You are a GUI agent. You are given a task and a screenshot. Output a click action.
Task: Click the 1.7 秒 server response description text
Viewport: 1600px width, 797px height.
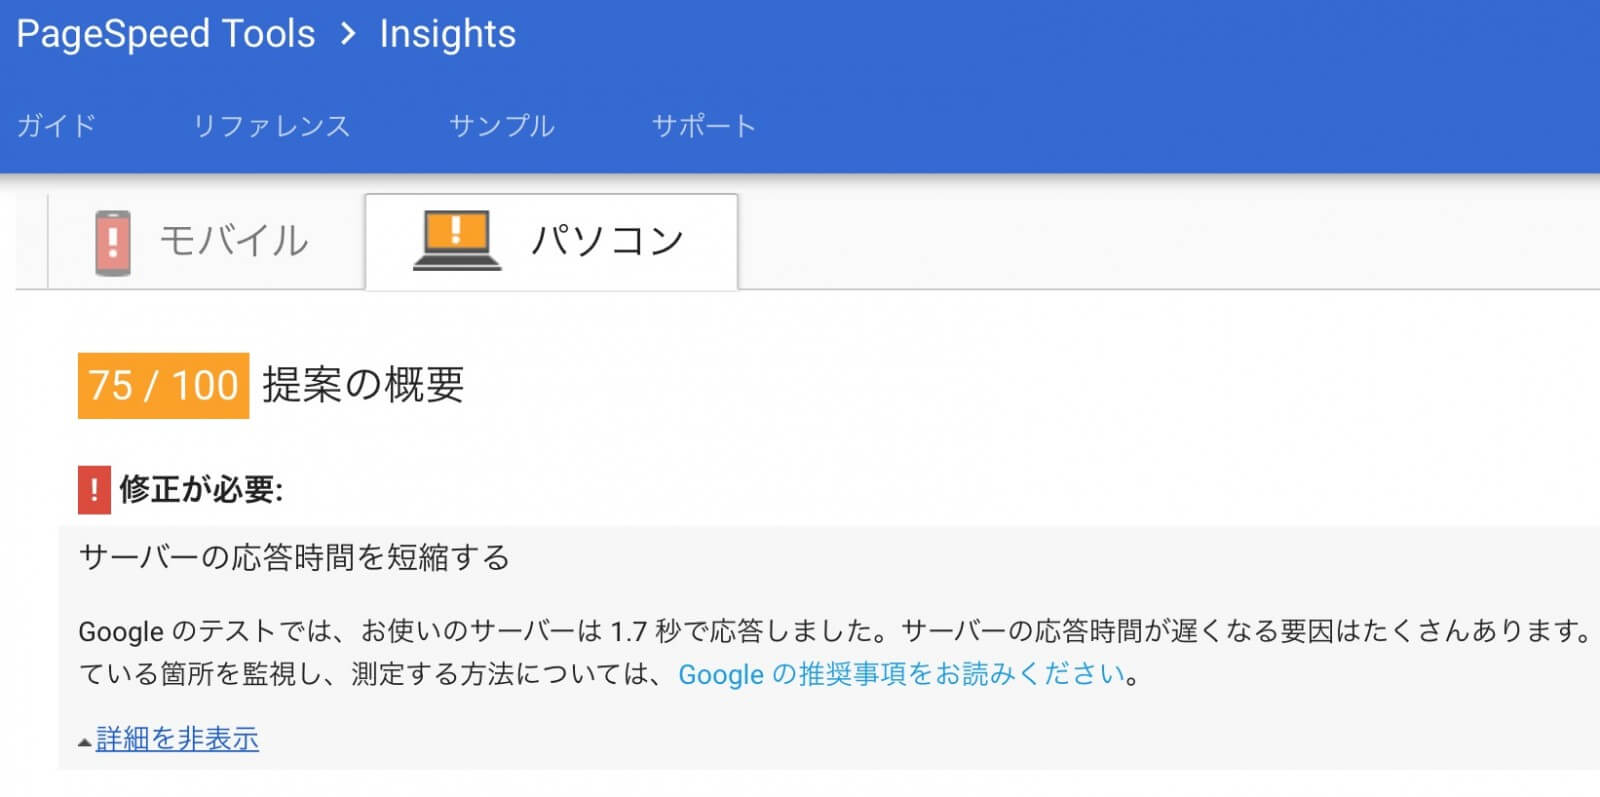pyautogui.click(x=838, y=652)
